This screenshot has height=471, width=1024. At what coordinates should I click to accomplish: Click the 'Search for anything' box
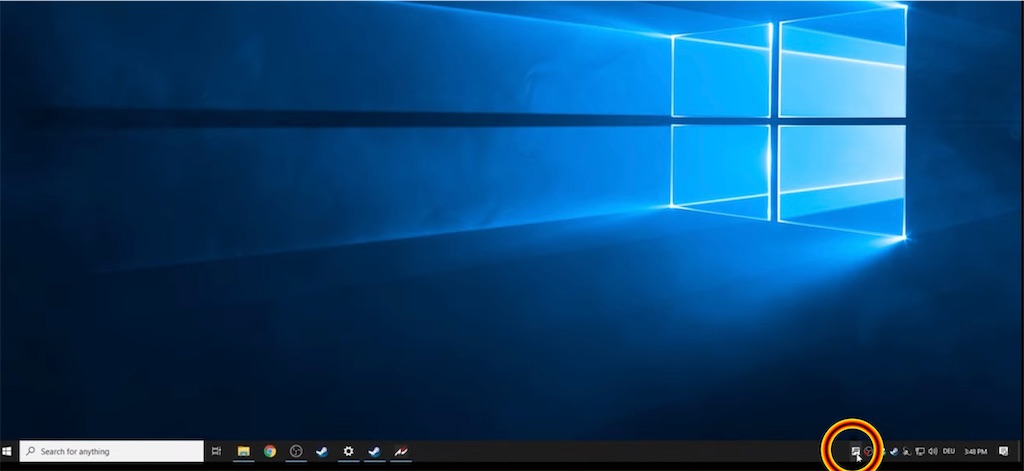tap(112, 451)
